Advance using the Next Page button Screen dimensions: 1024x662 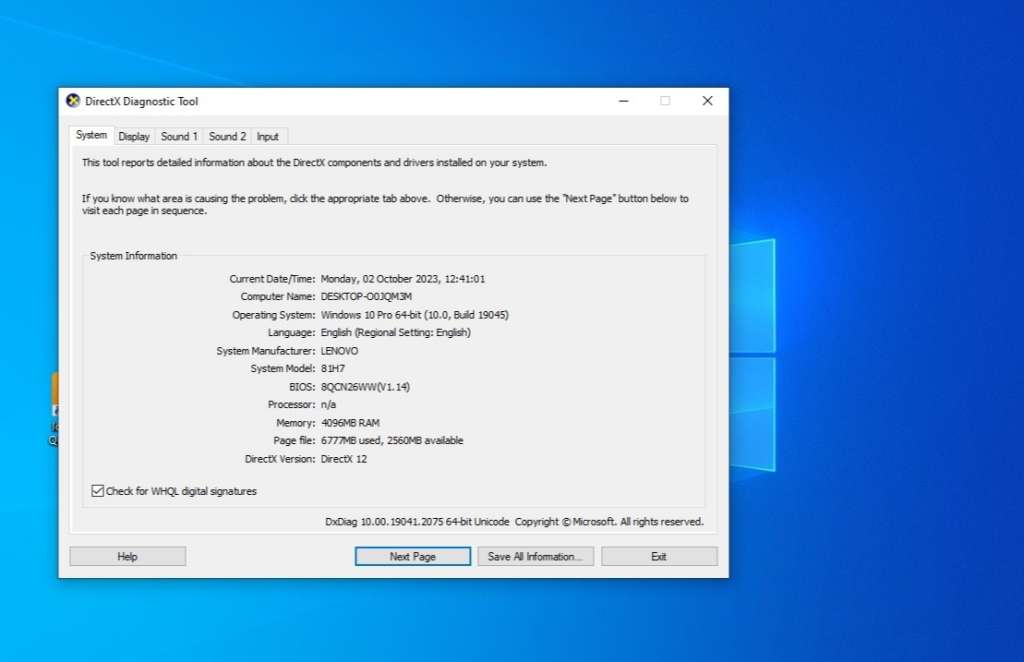(412, 555)
